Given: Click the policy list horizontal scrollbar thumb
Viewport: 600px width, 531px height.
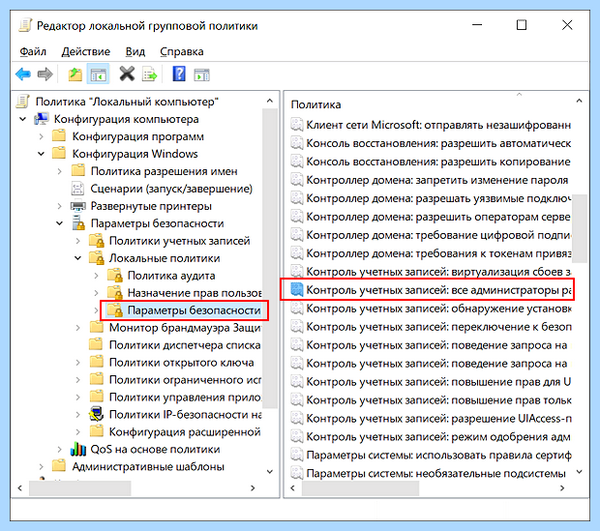Looking at the screenshot, I should pyautogui.click(x=360, y=488).
